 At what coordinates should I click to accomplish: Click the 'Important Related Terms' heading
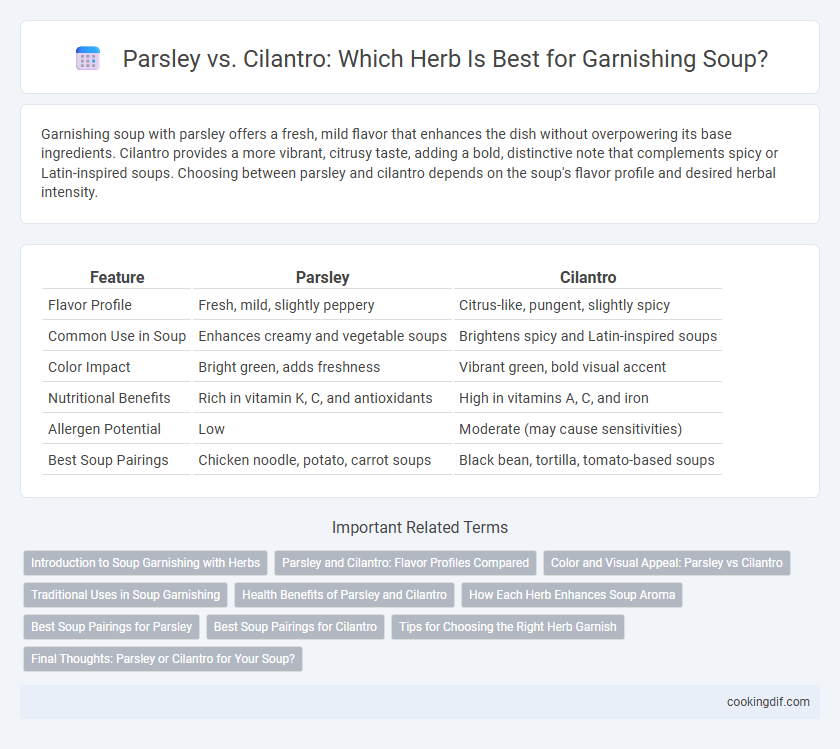419,527
